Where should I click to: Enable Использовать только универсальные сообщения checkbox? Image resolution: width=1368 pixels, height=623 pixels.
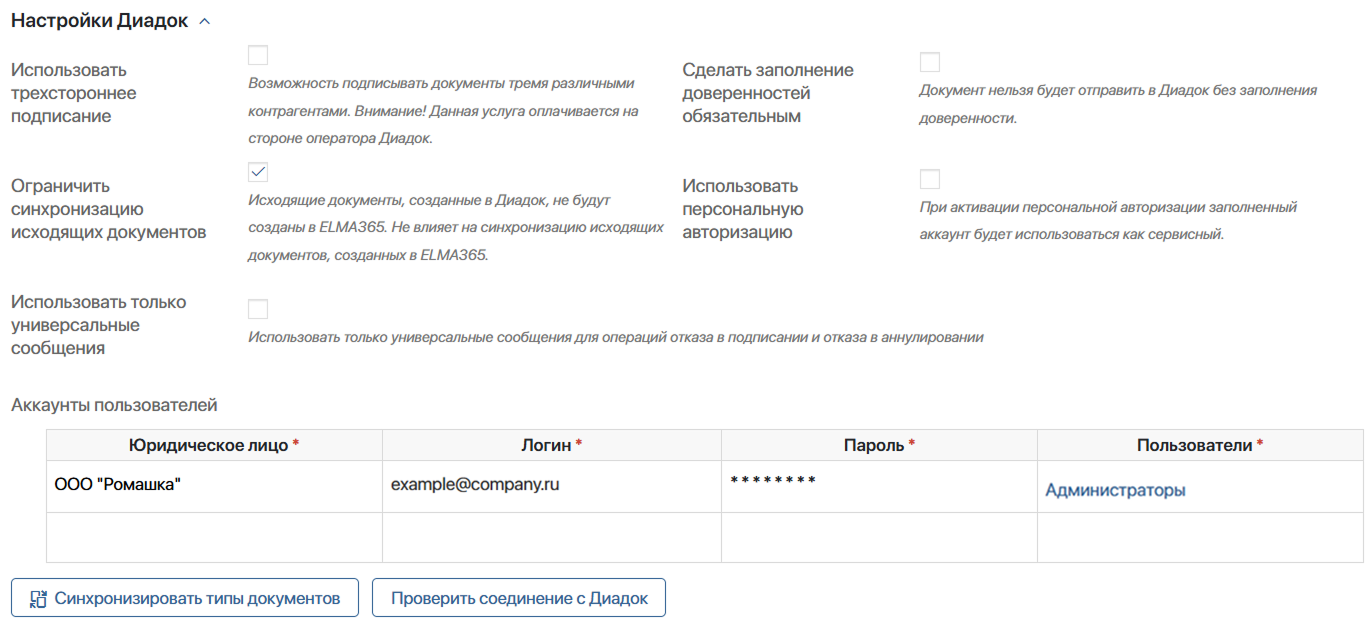258,309
